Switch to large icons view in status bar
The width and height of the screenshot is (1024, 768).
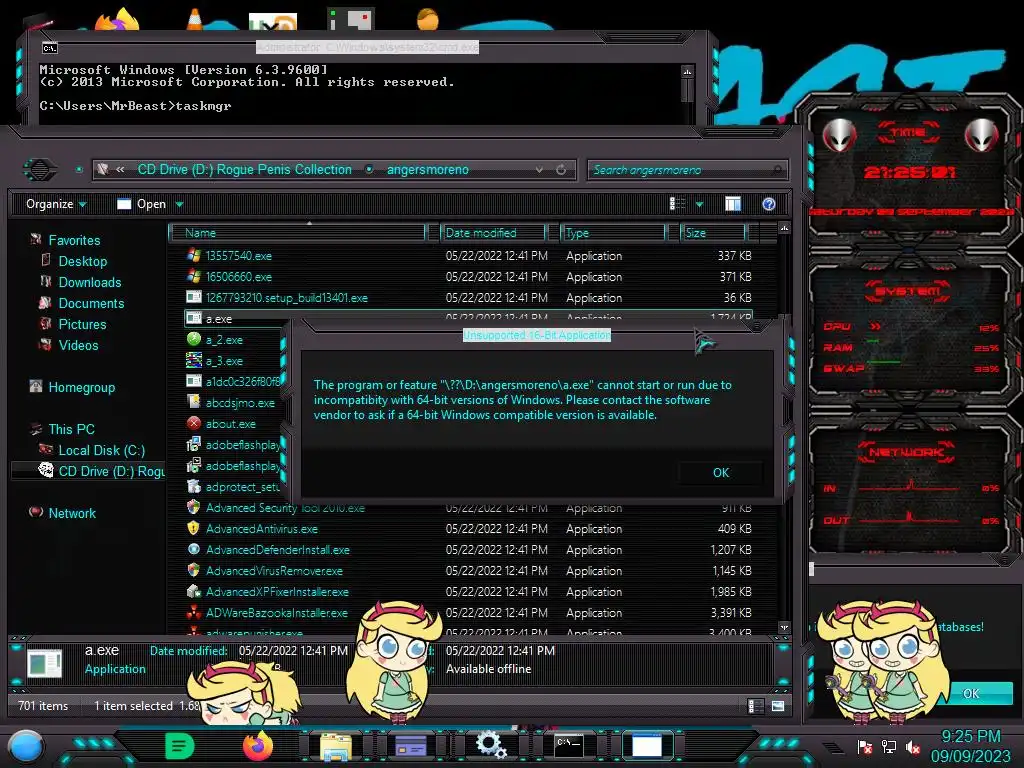click(x=778, y=706)
